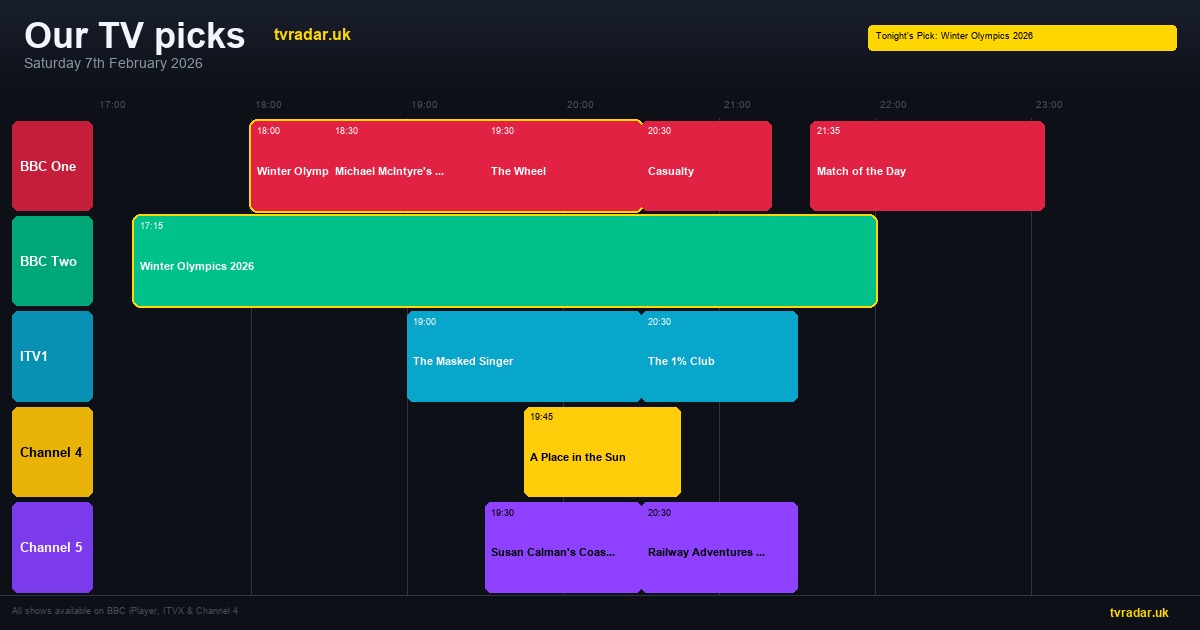Click the tvradar.uk link in the footer

(1138, 612)
